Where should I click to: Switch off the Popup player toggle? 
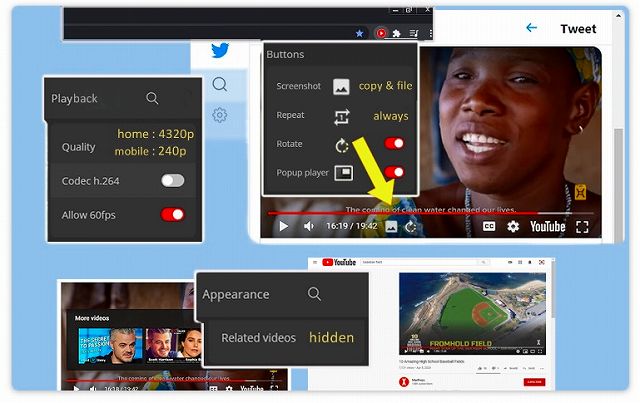[x=394, y=172]
